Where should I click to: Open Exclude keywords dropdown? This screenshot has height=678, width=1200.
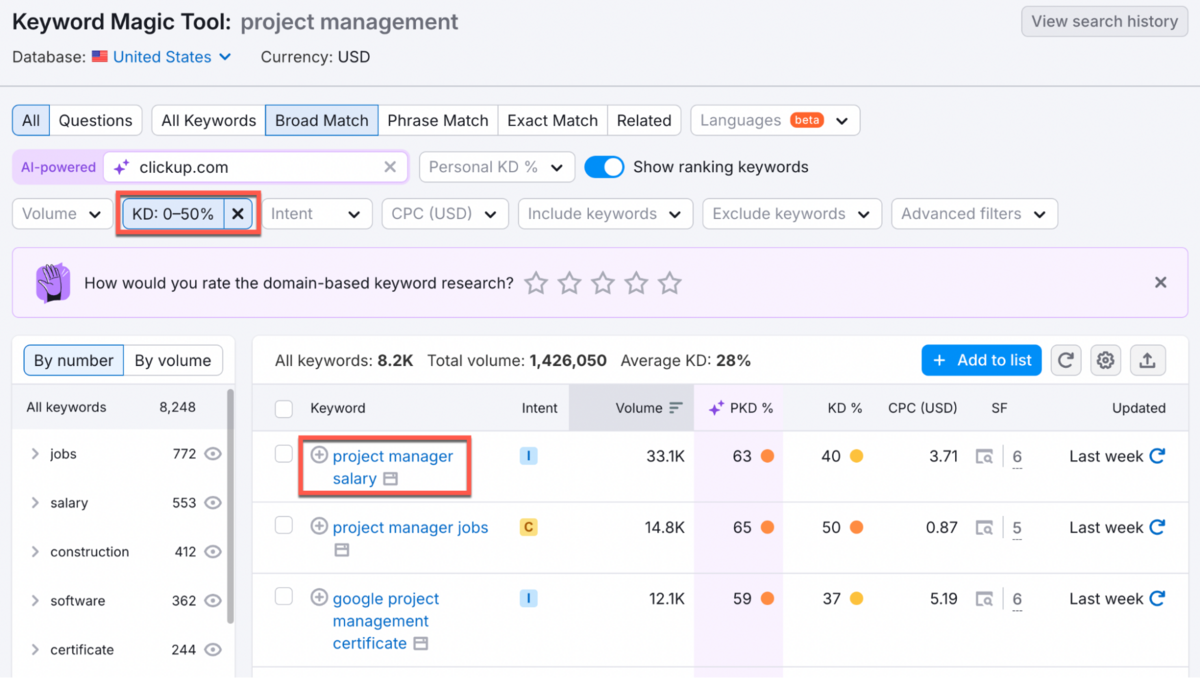point(792,214)
